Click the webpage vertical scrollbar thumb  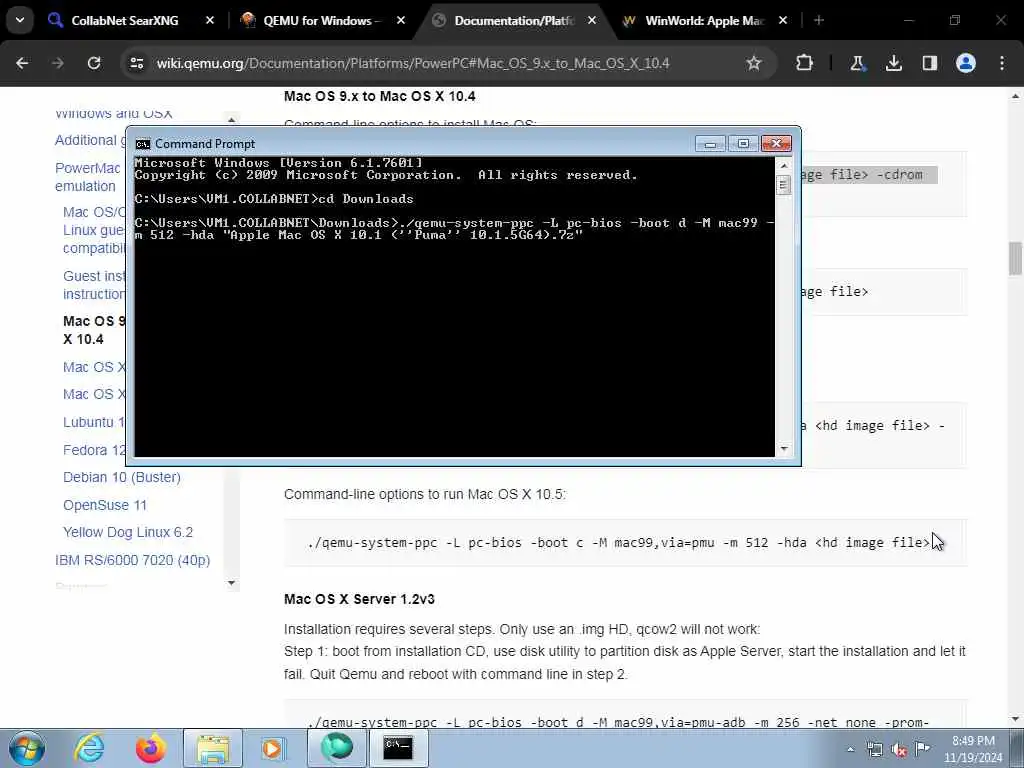[1015, 259]
